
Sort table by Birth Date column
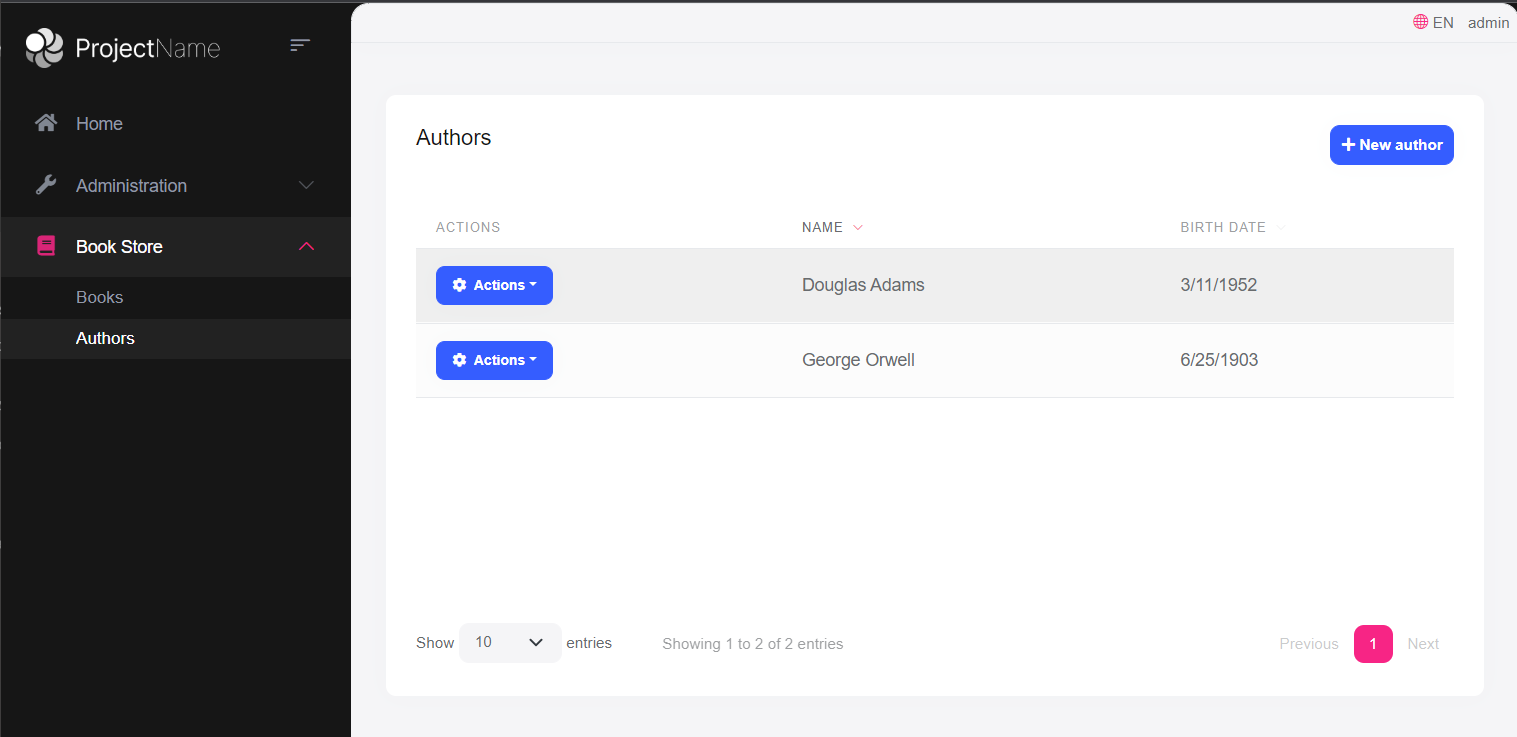[1223, 227]
